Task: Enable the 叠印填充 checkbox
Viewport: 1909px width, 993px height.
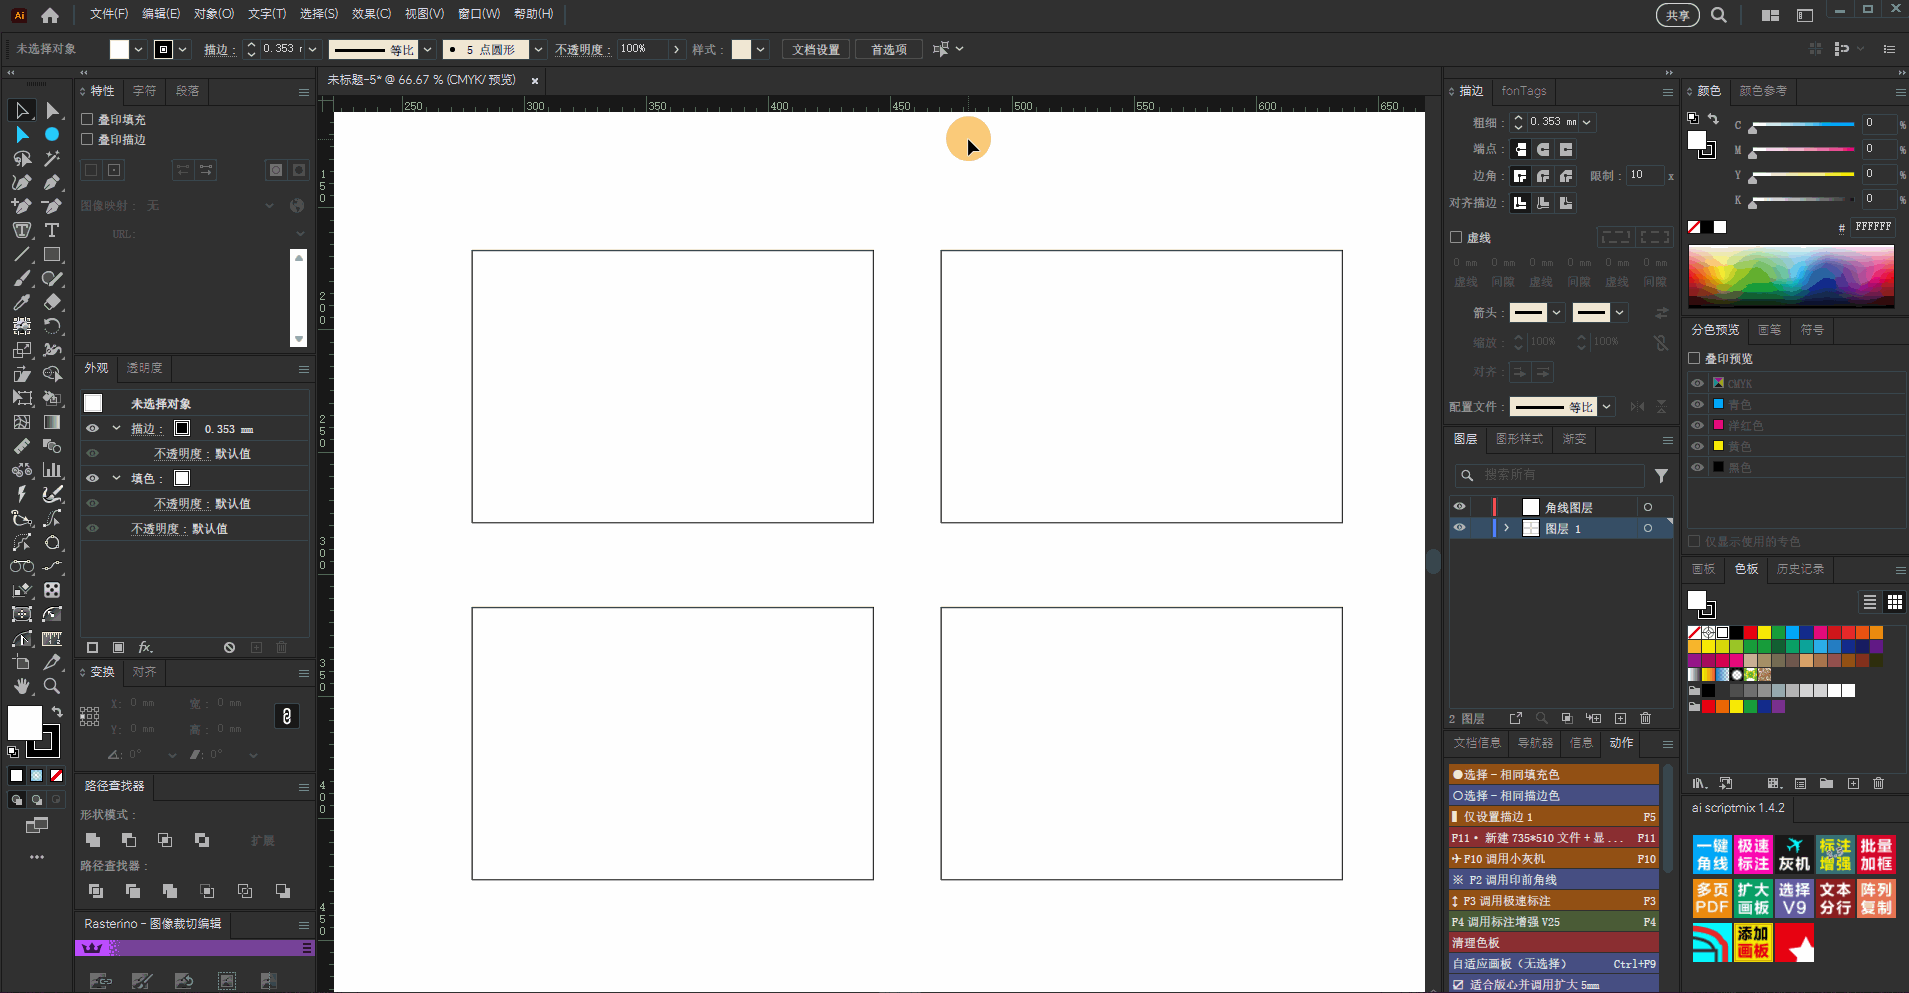Action: (x=87, y=119)
